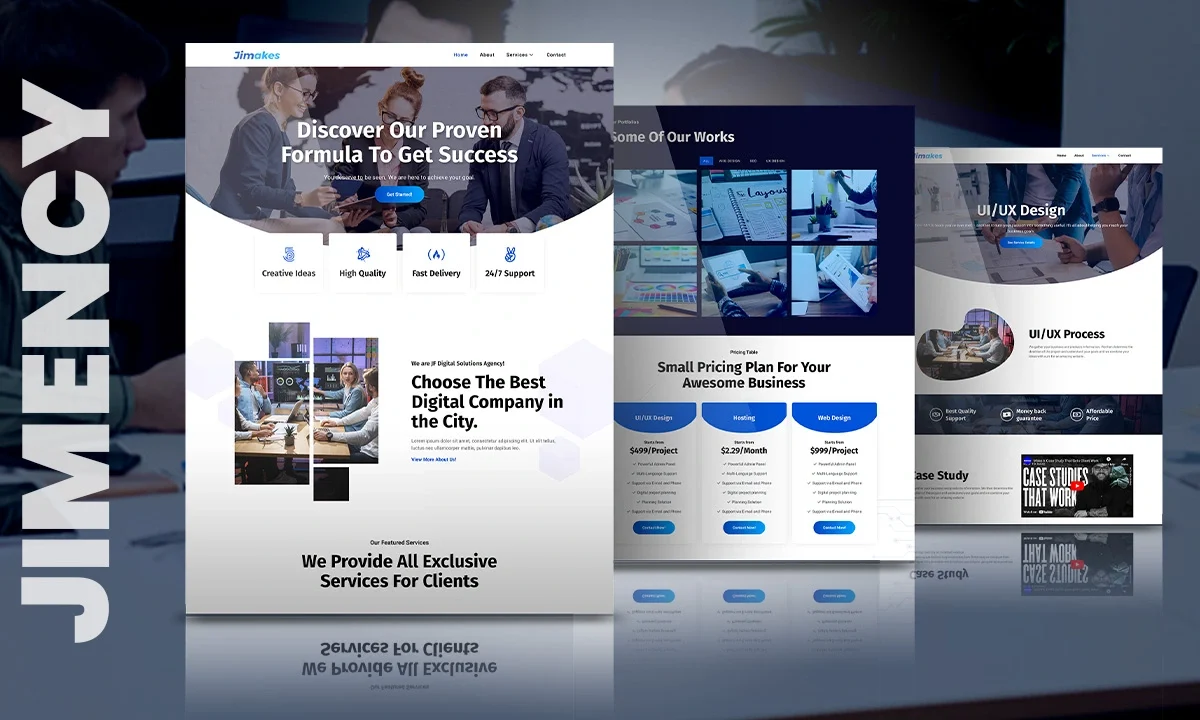
Task: Open a portfolio thumbnail in Some Of Our Works
Action: [743, 205]
